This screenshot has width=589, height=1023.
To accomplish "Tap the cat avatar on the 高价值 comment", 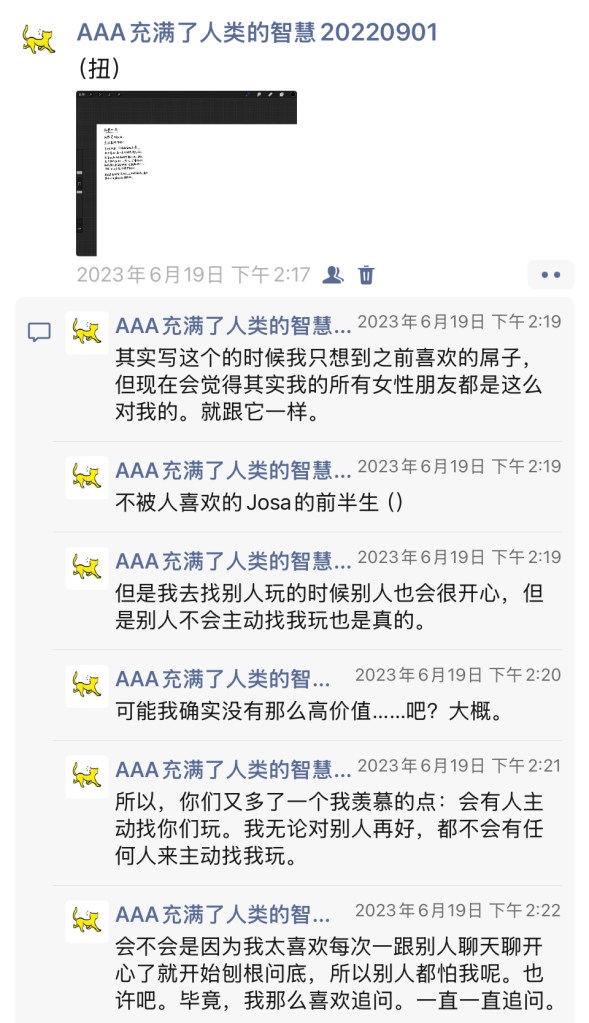I will click(x=87, y=686).
